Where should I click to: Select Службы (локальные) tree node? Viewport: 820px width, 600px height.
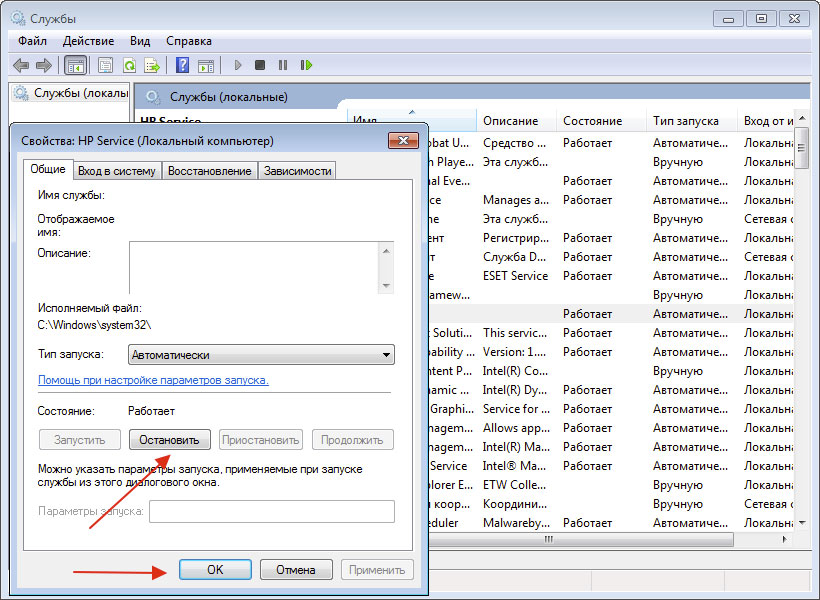tap(71, 93)
